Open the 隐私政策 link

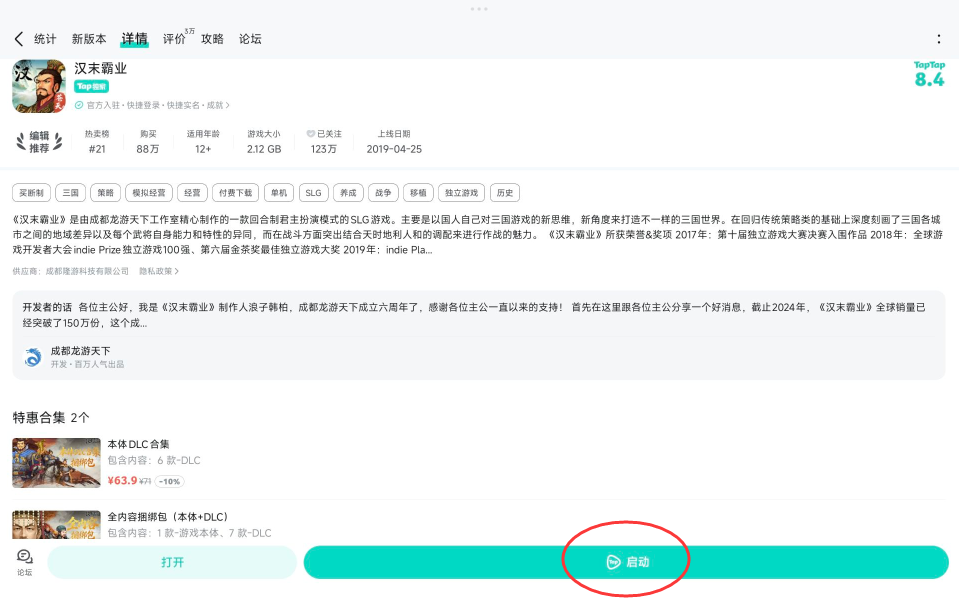pyautogui.click(x=159, y=271)
